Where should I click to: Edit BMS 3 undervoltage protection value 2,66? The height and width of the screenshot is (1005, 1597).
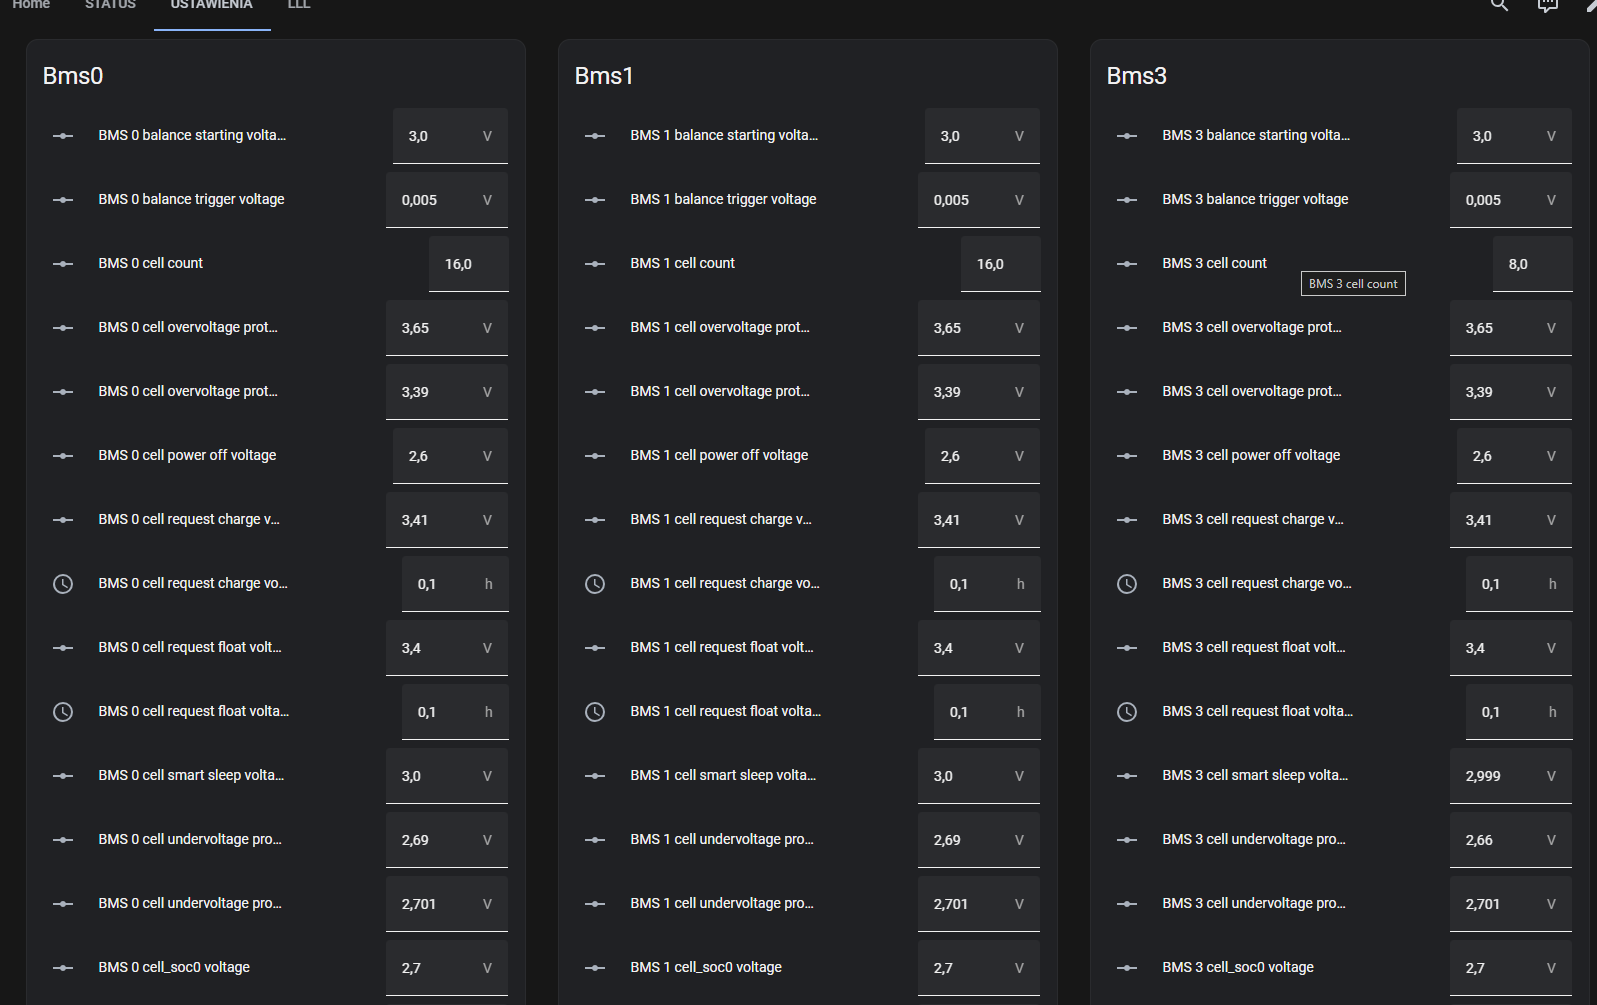(x=1511, y=840)
